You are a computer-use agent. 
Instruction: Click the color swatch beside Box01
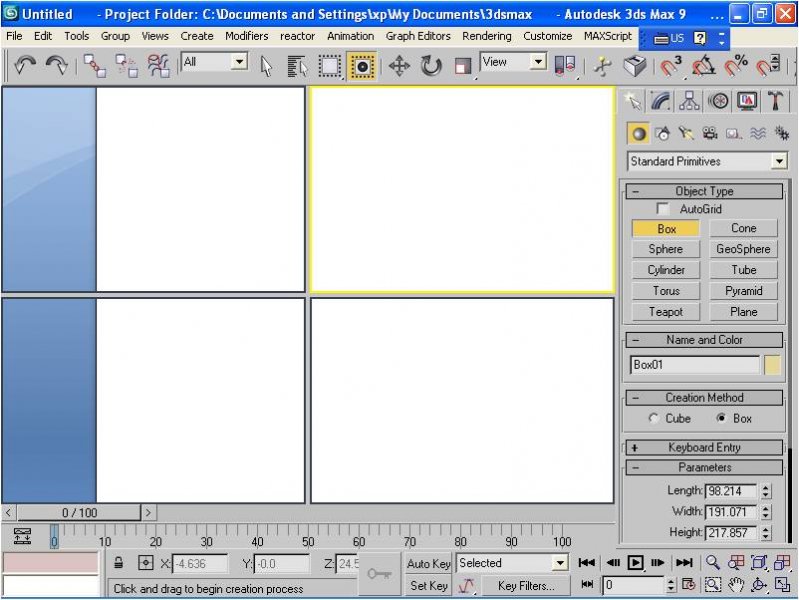click(773, 365)
